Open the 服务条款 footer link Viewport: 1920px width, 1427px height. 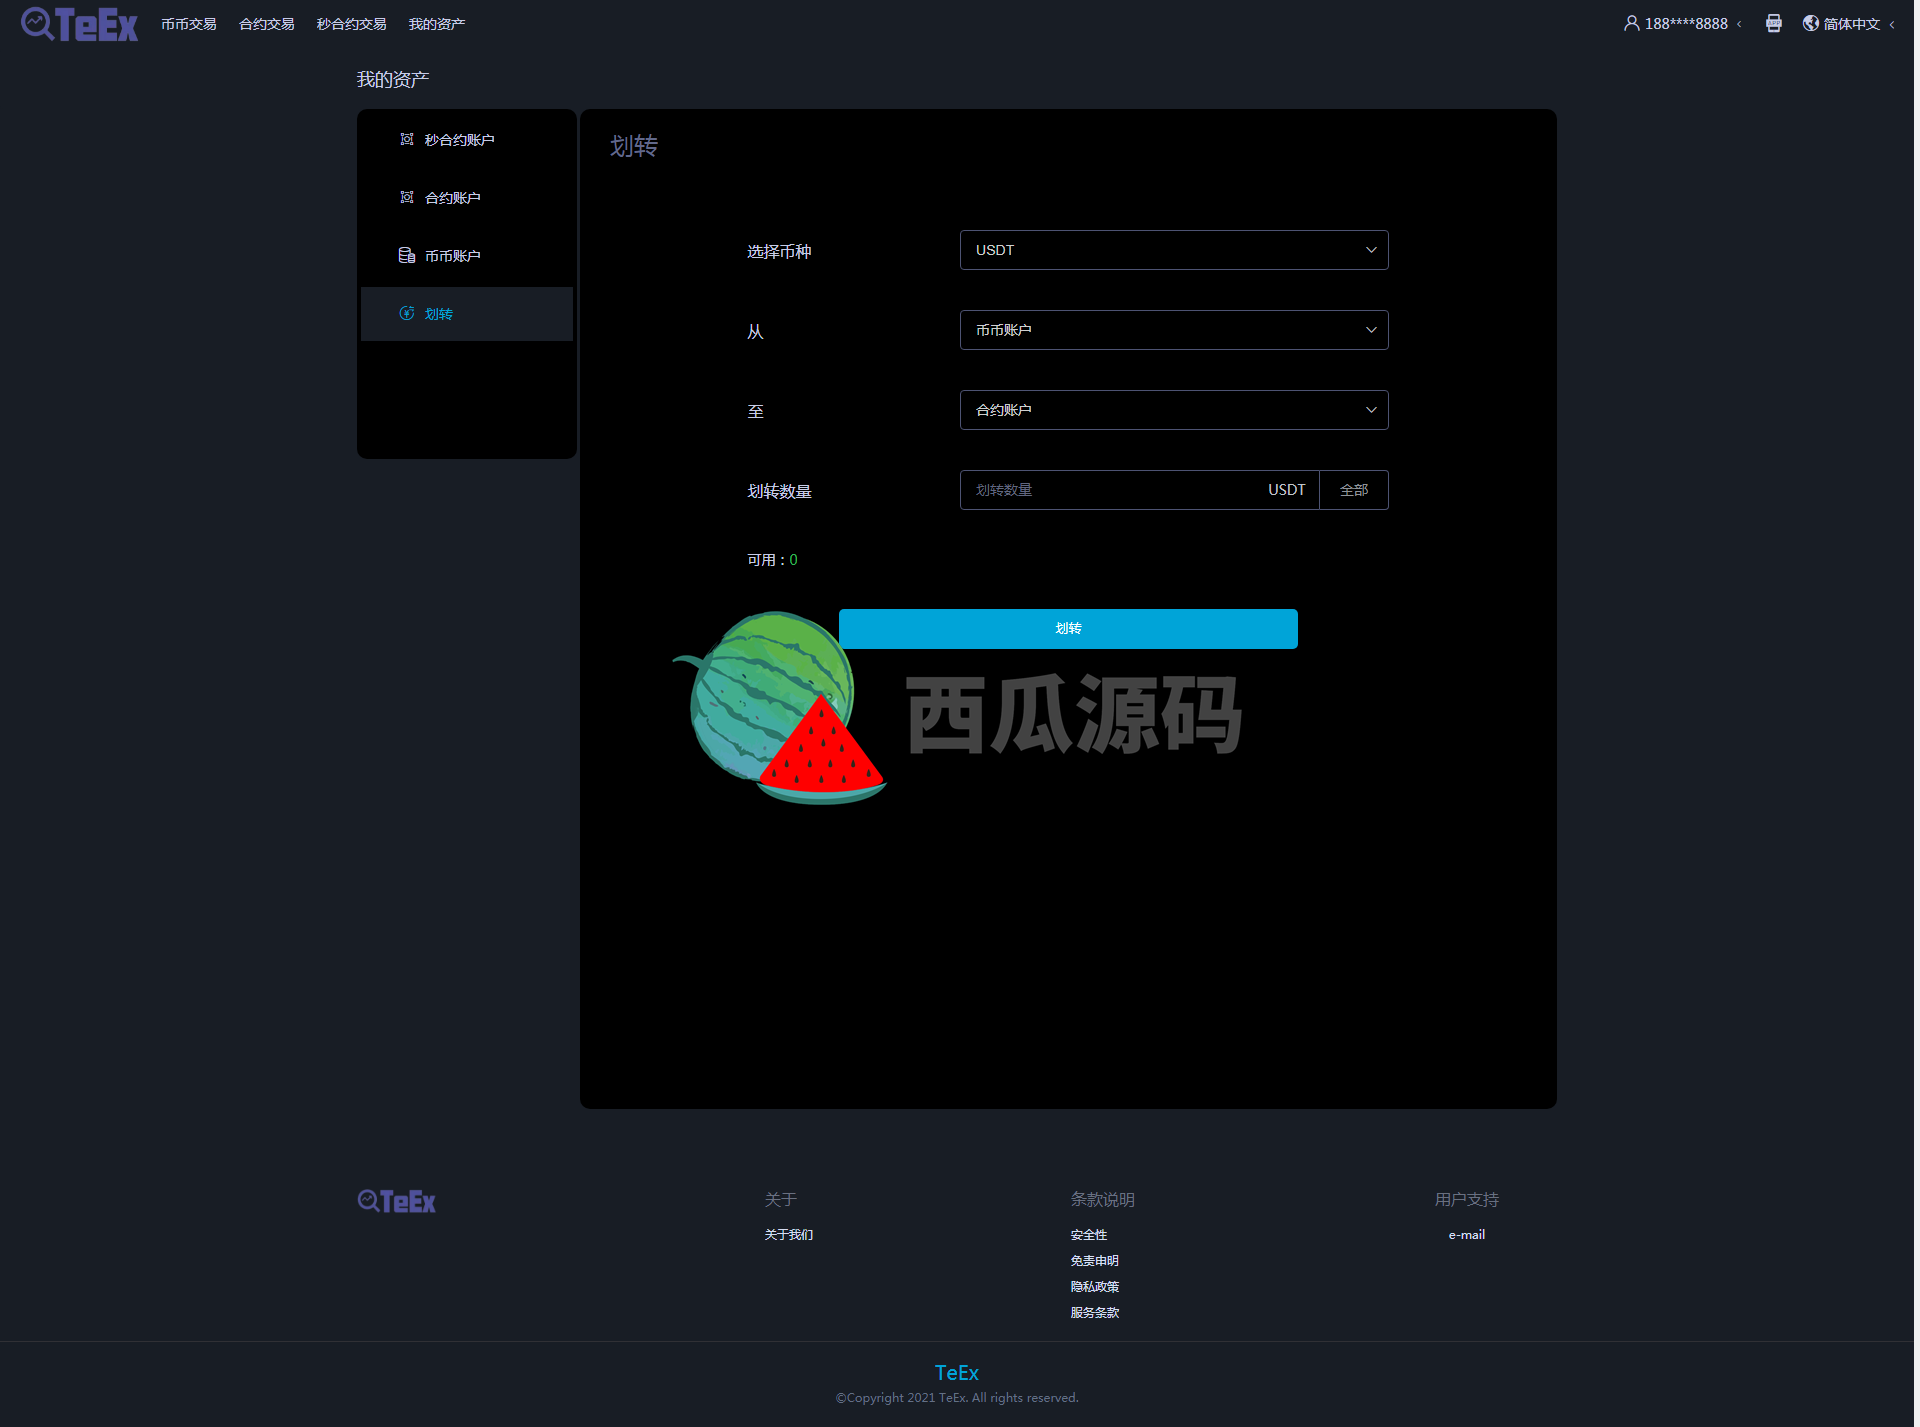[x=1095, y=1313]
